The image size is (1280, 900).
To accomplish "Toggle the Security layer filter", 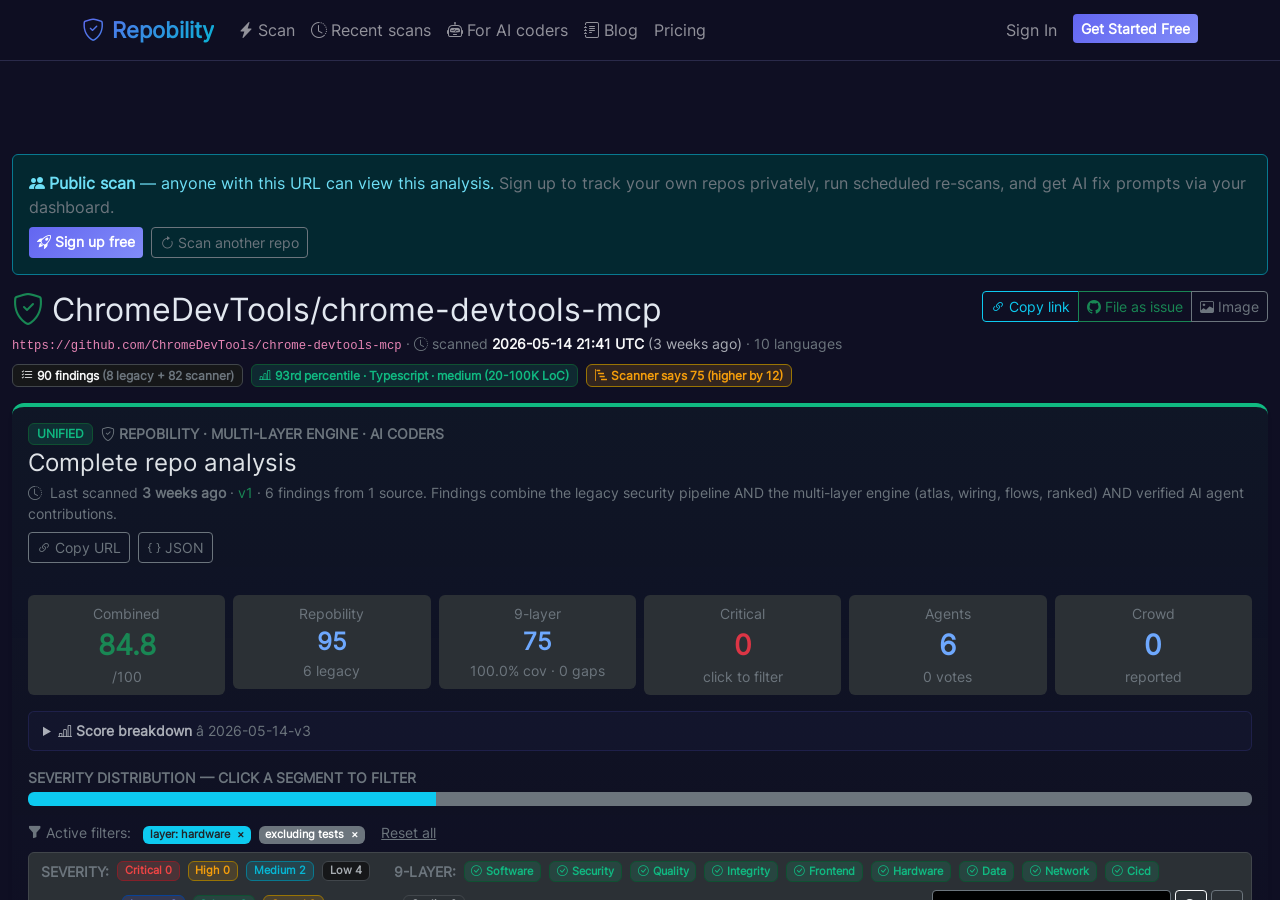I will click(586, 872).
